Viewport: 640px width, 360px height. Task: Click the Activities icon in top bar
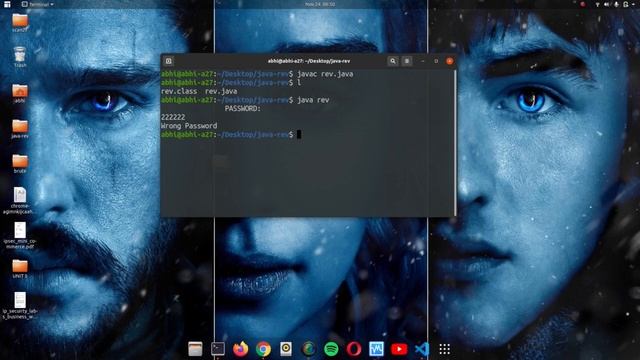click(7, 4)
